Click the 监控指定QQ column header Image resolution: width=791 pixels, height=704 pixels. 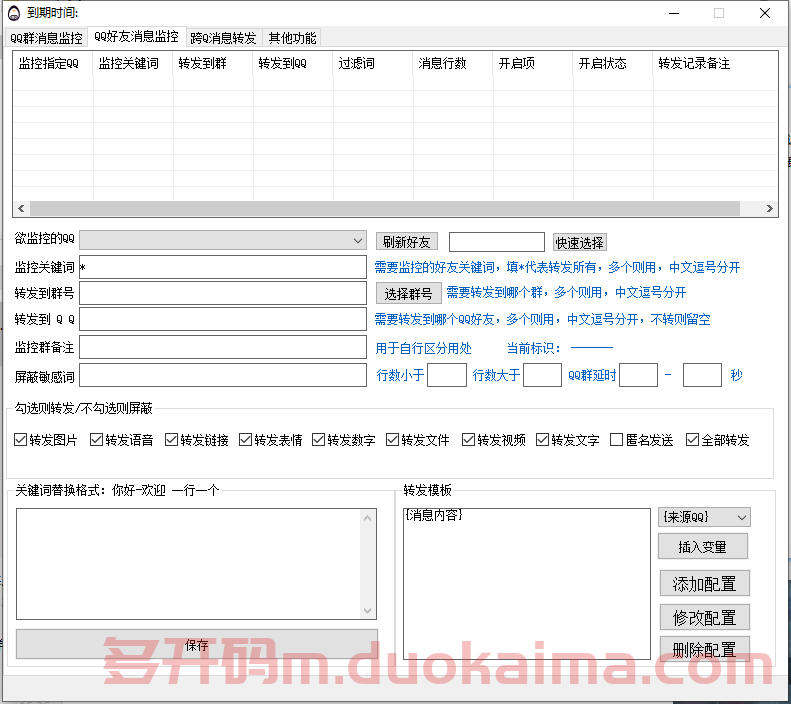(50, 63)
